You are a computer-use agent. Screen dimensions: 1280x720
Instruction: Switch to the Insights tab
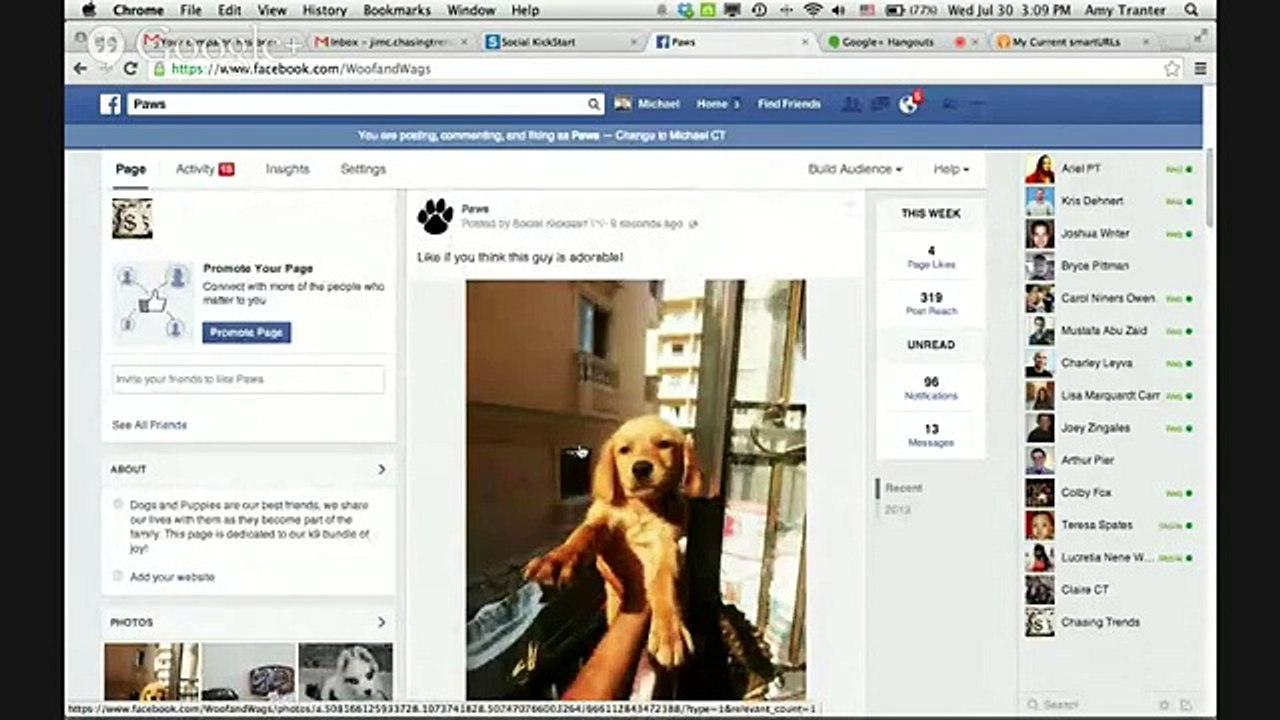287,169
